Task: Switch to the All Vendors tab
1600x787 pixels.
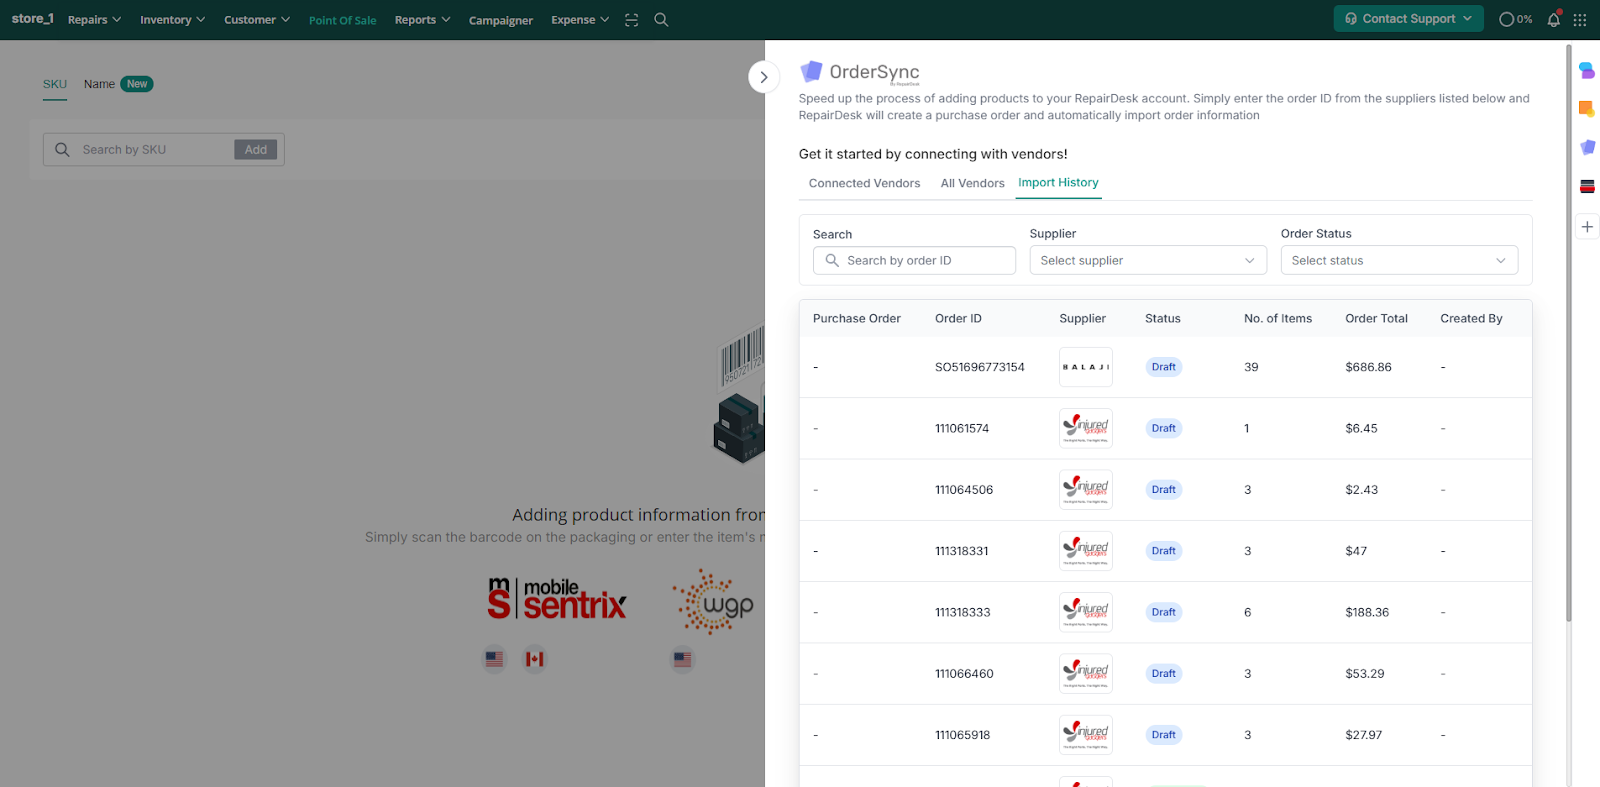Action: pos(972,183)
